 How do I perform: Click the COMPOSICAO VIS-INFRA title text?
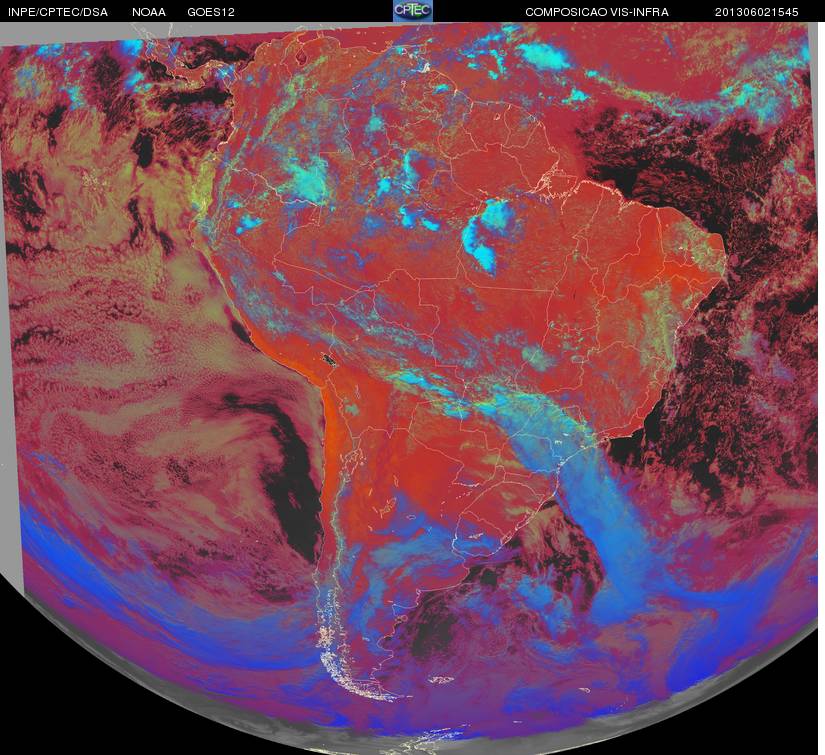pos(597,12)
